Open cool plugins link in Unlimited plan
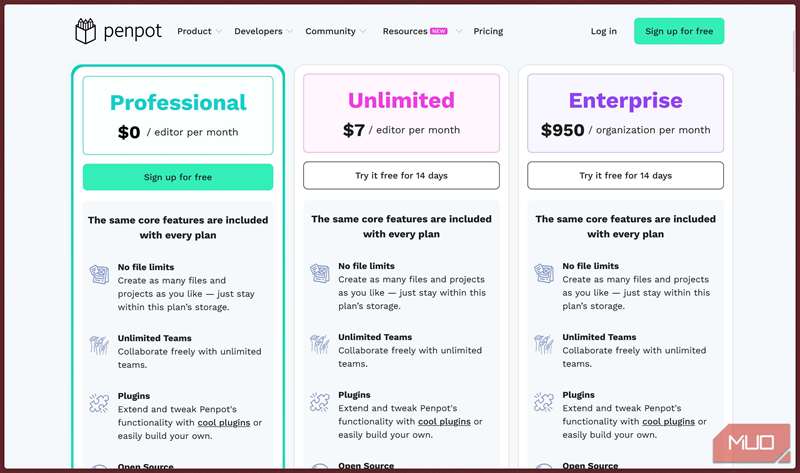Viewport: 800px width, 473px height. click(x=441, y=422)
